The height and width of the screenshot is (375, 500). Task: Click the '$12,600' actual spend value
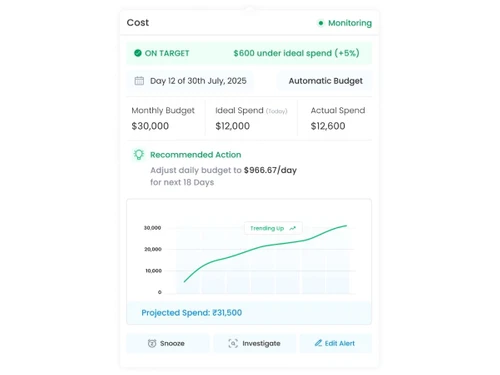tap(328, 126)
